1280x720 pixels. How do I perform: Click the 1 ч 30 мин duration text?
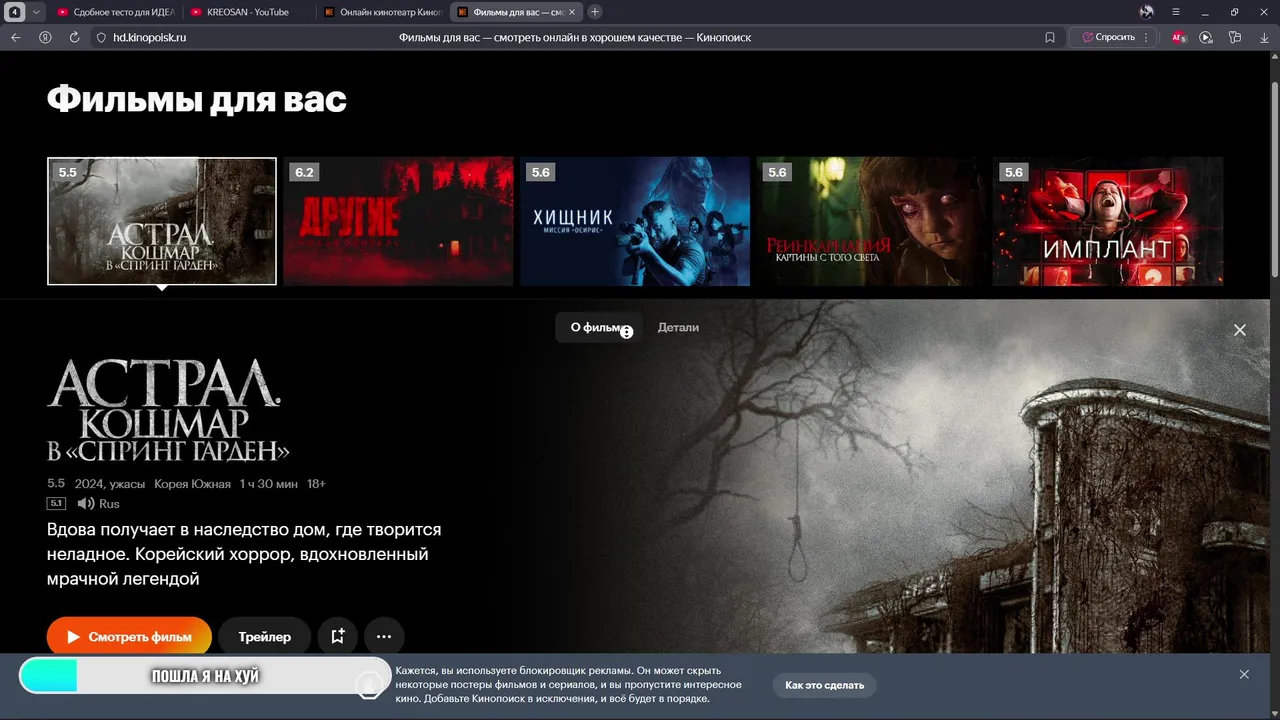[x=268, y=484]
